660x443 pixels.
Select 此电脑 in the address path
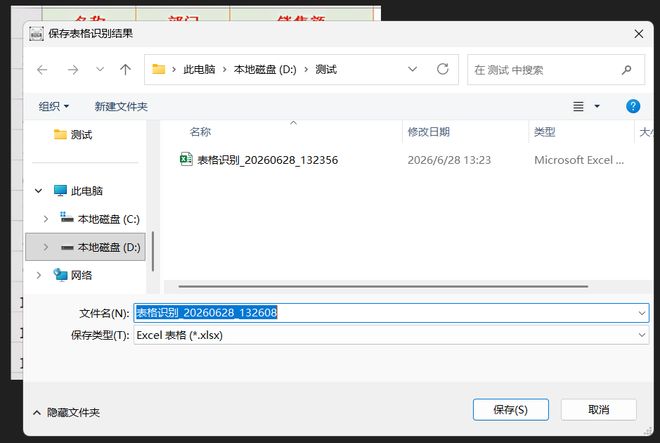coord(199,69)
